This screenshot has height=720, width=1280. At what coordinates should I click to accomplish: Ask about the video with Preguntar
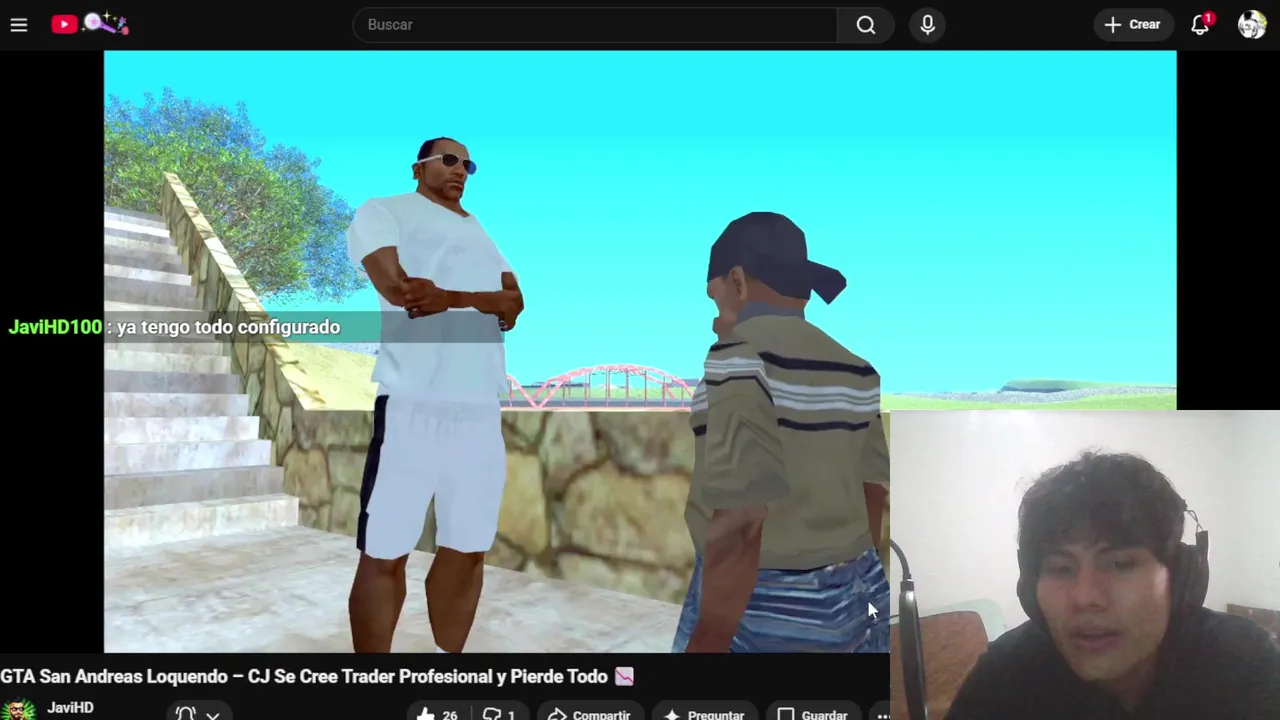pyautogui.click(x=705, y=714)
